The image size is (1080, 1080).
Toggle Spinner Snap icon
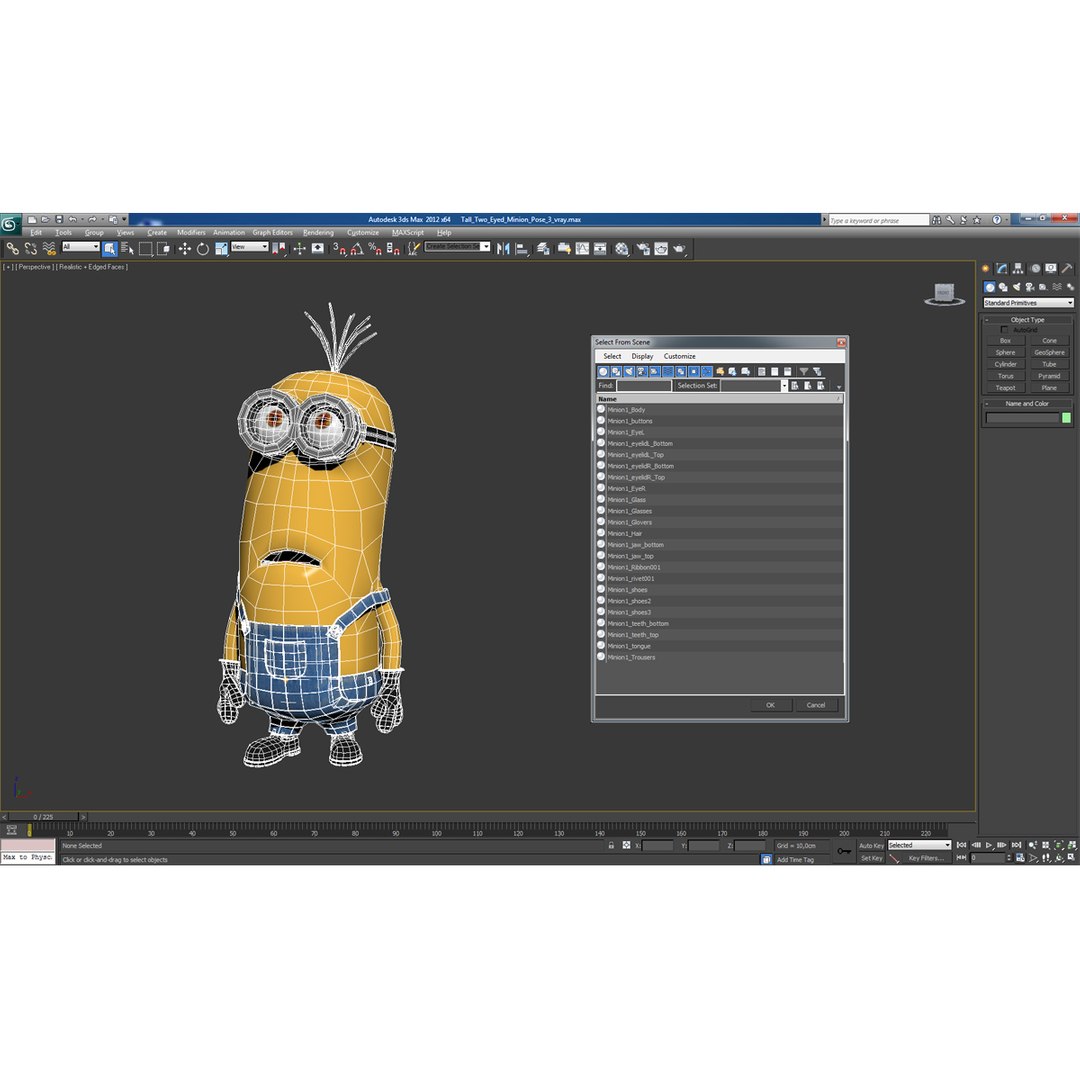[x=393, y=249]
